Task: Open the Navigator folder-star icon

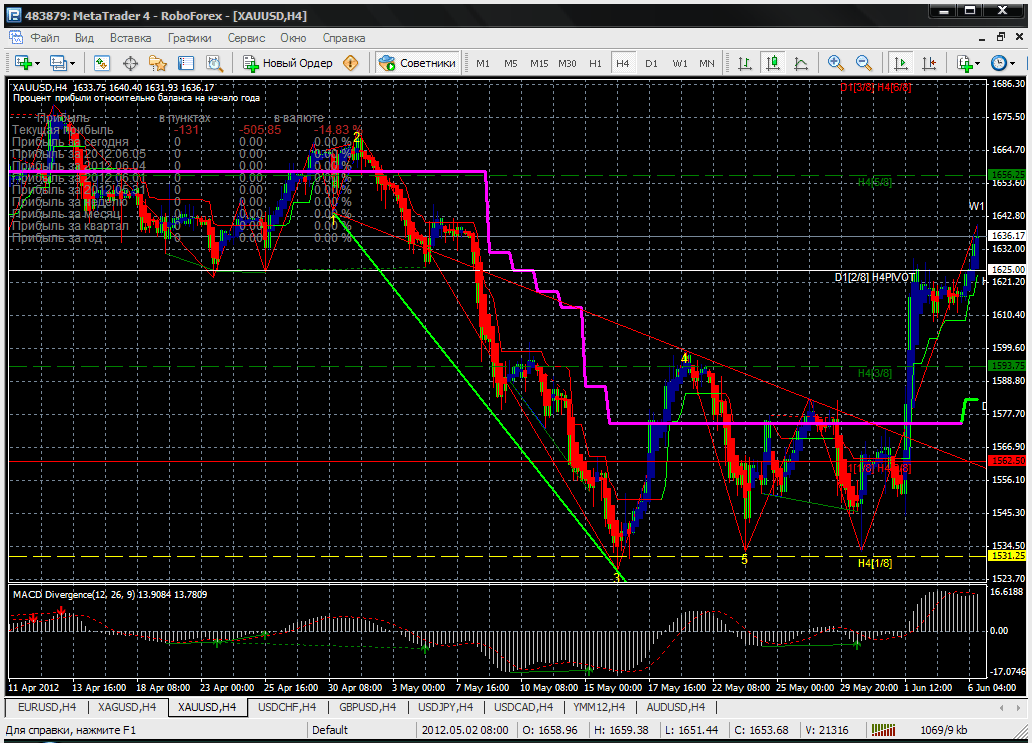Action: 157,63
